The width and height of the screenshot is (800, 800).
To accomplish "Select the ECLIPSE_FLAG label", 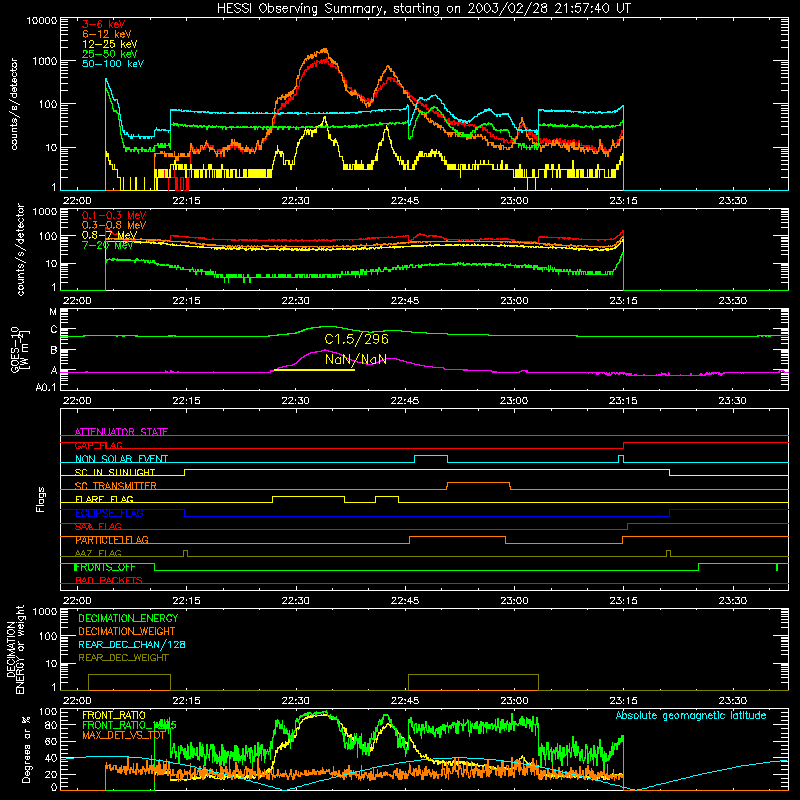I will coord(109,513).
